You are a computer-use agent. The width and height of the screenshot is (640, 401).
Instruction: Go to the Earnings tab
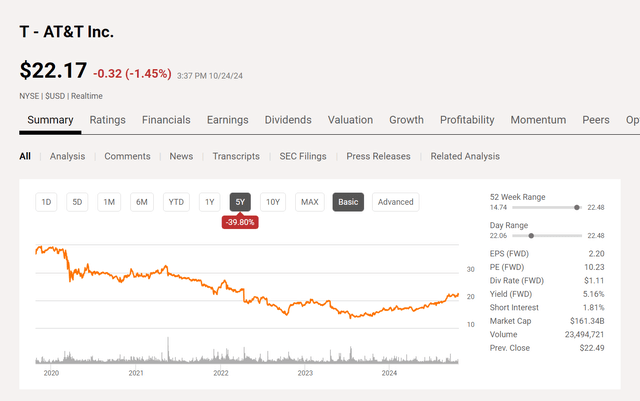[x=227, y=120]
